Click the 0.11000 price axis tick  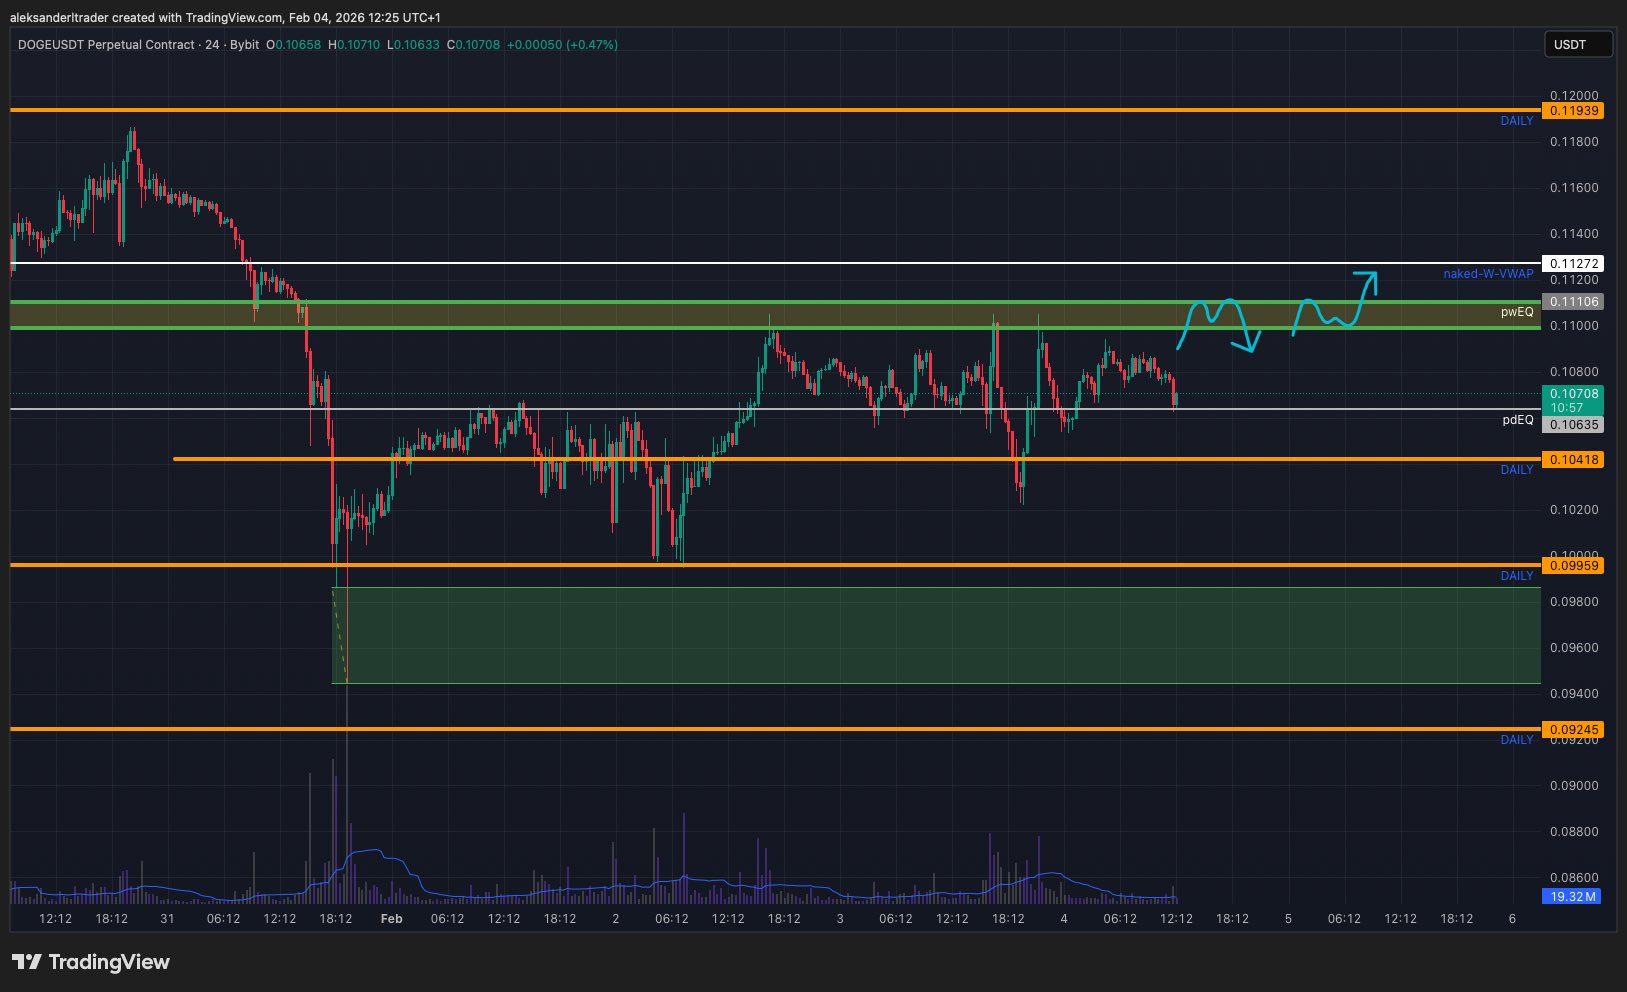coord(1574,326)
